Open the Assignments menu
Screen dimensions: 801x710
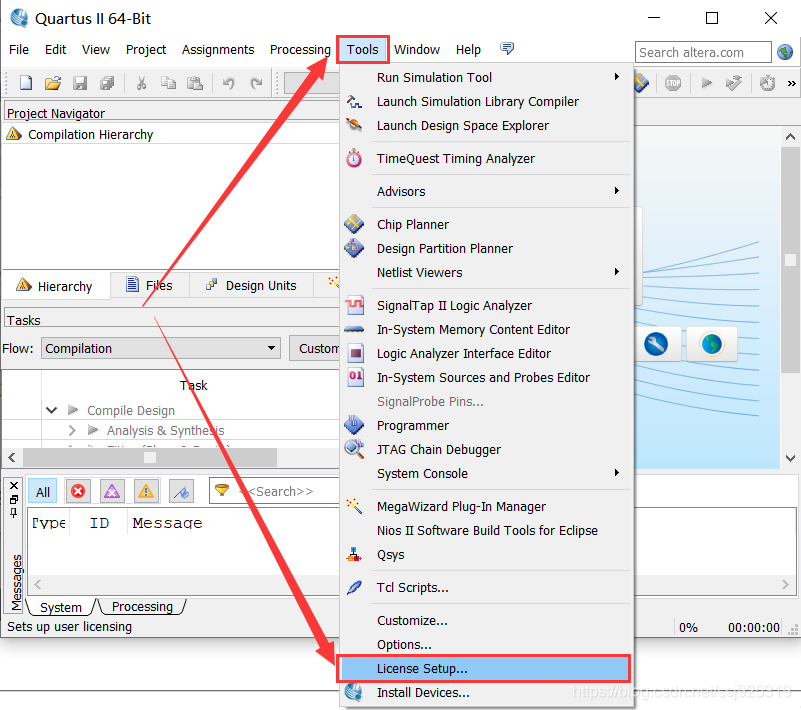218,50
